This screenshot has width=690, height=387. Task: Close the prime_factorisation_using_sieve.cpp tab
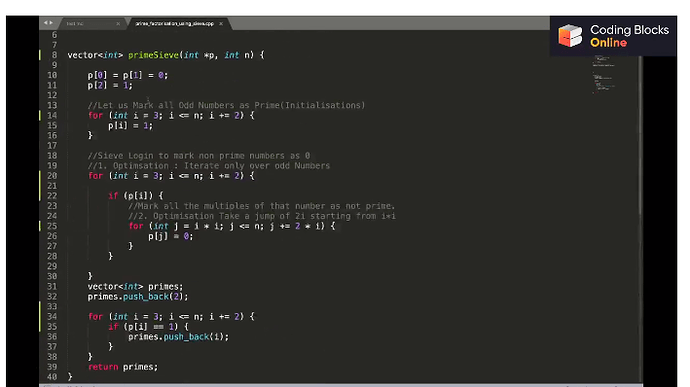coord(221,23)
